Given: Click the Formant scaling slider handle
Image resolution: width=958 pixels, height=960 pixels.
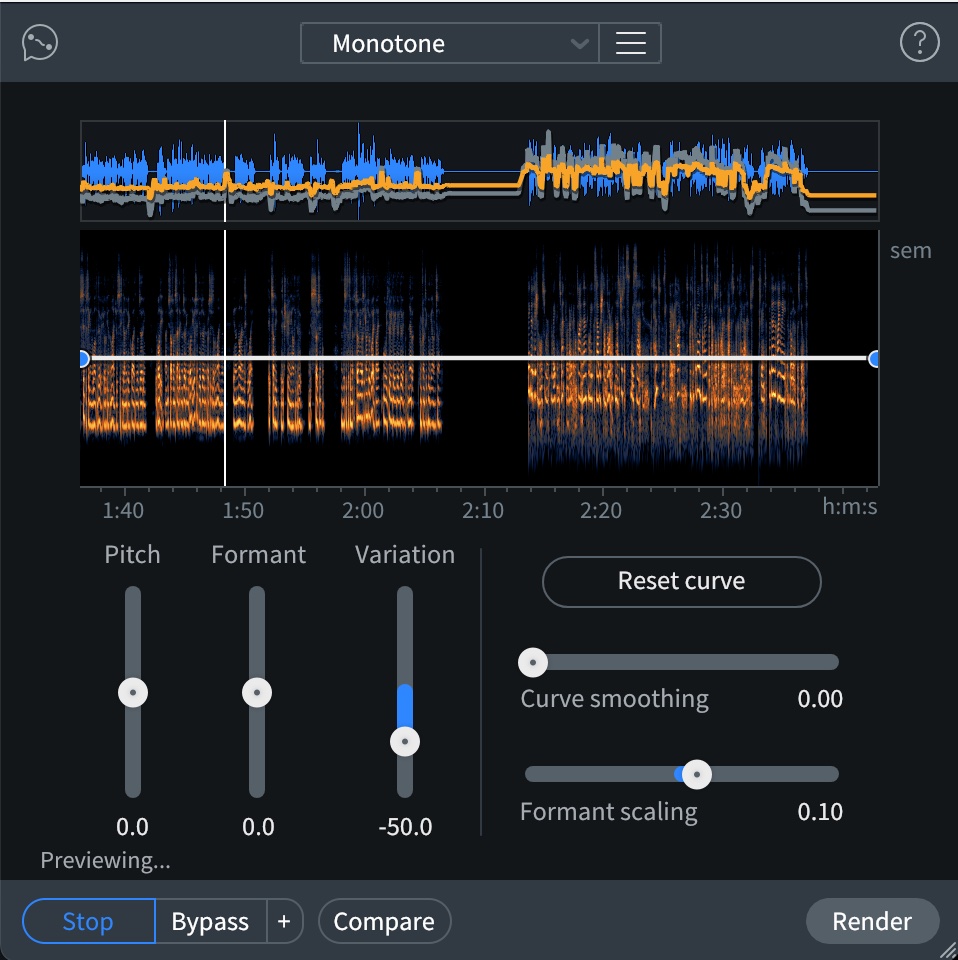Looking at the screenshot, I should pyautogui.click(x=697, y=774).
